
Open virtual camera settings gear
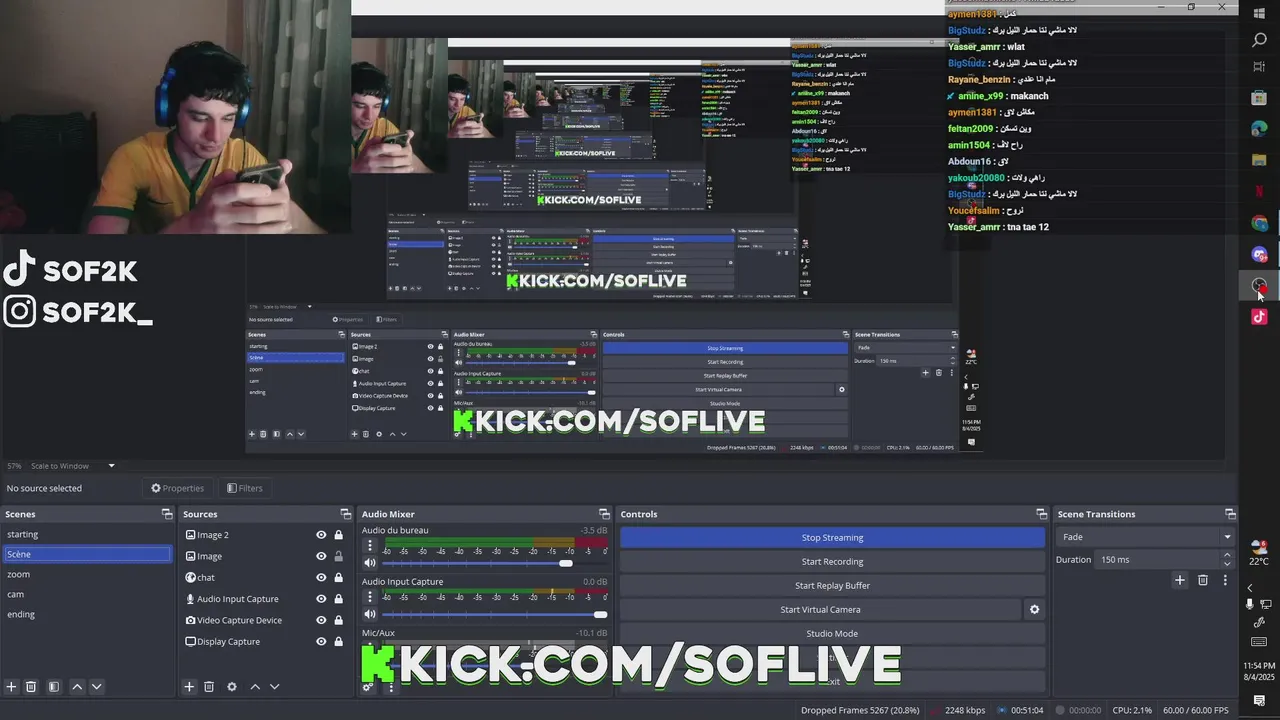(1034, 609)
